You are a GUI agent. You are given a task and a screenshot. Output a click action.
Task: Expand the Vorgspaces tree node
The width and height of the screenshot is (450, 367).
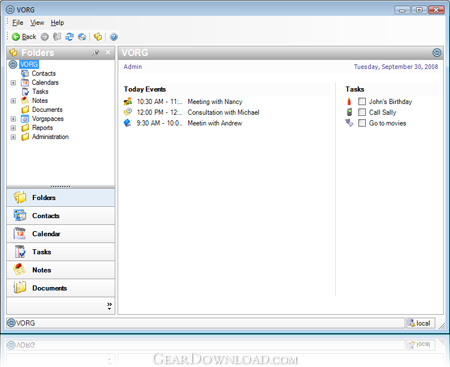click(13, 119)
